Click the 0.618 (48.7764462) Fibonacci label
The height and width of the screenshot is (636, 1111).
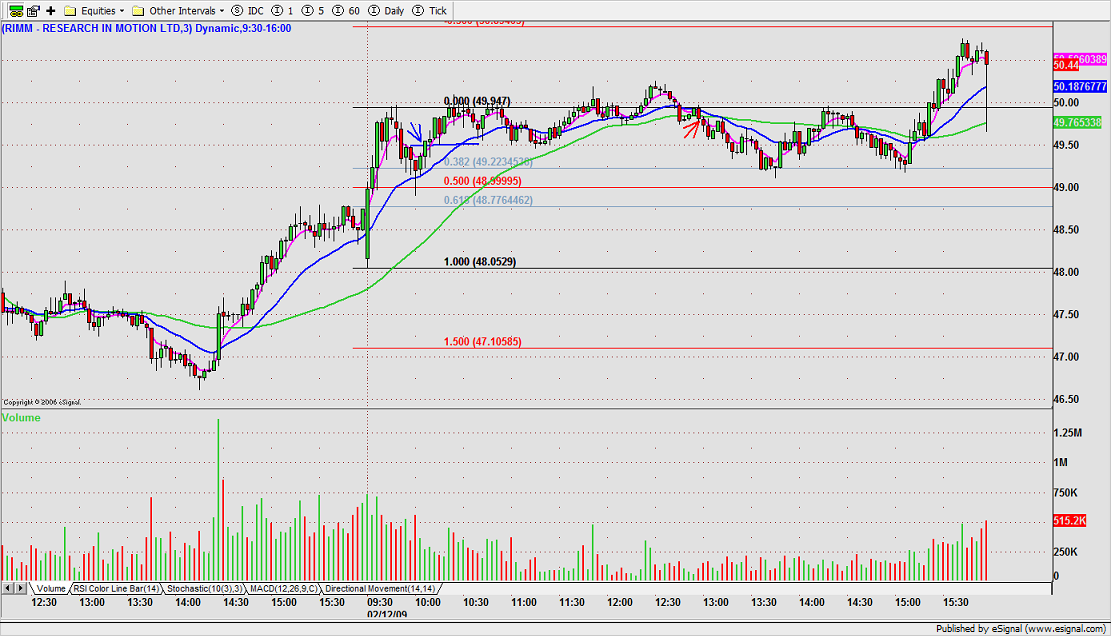(x=488, y=200)
